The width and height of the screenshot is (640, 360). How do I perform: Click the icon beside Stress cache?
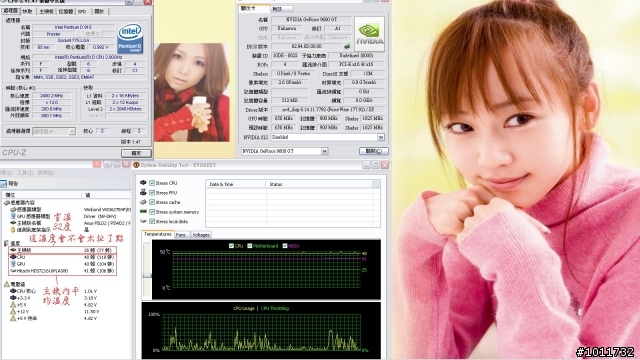point(143,202)
